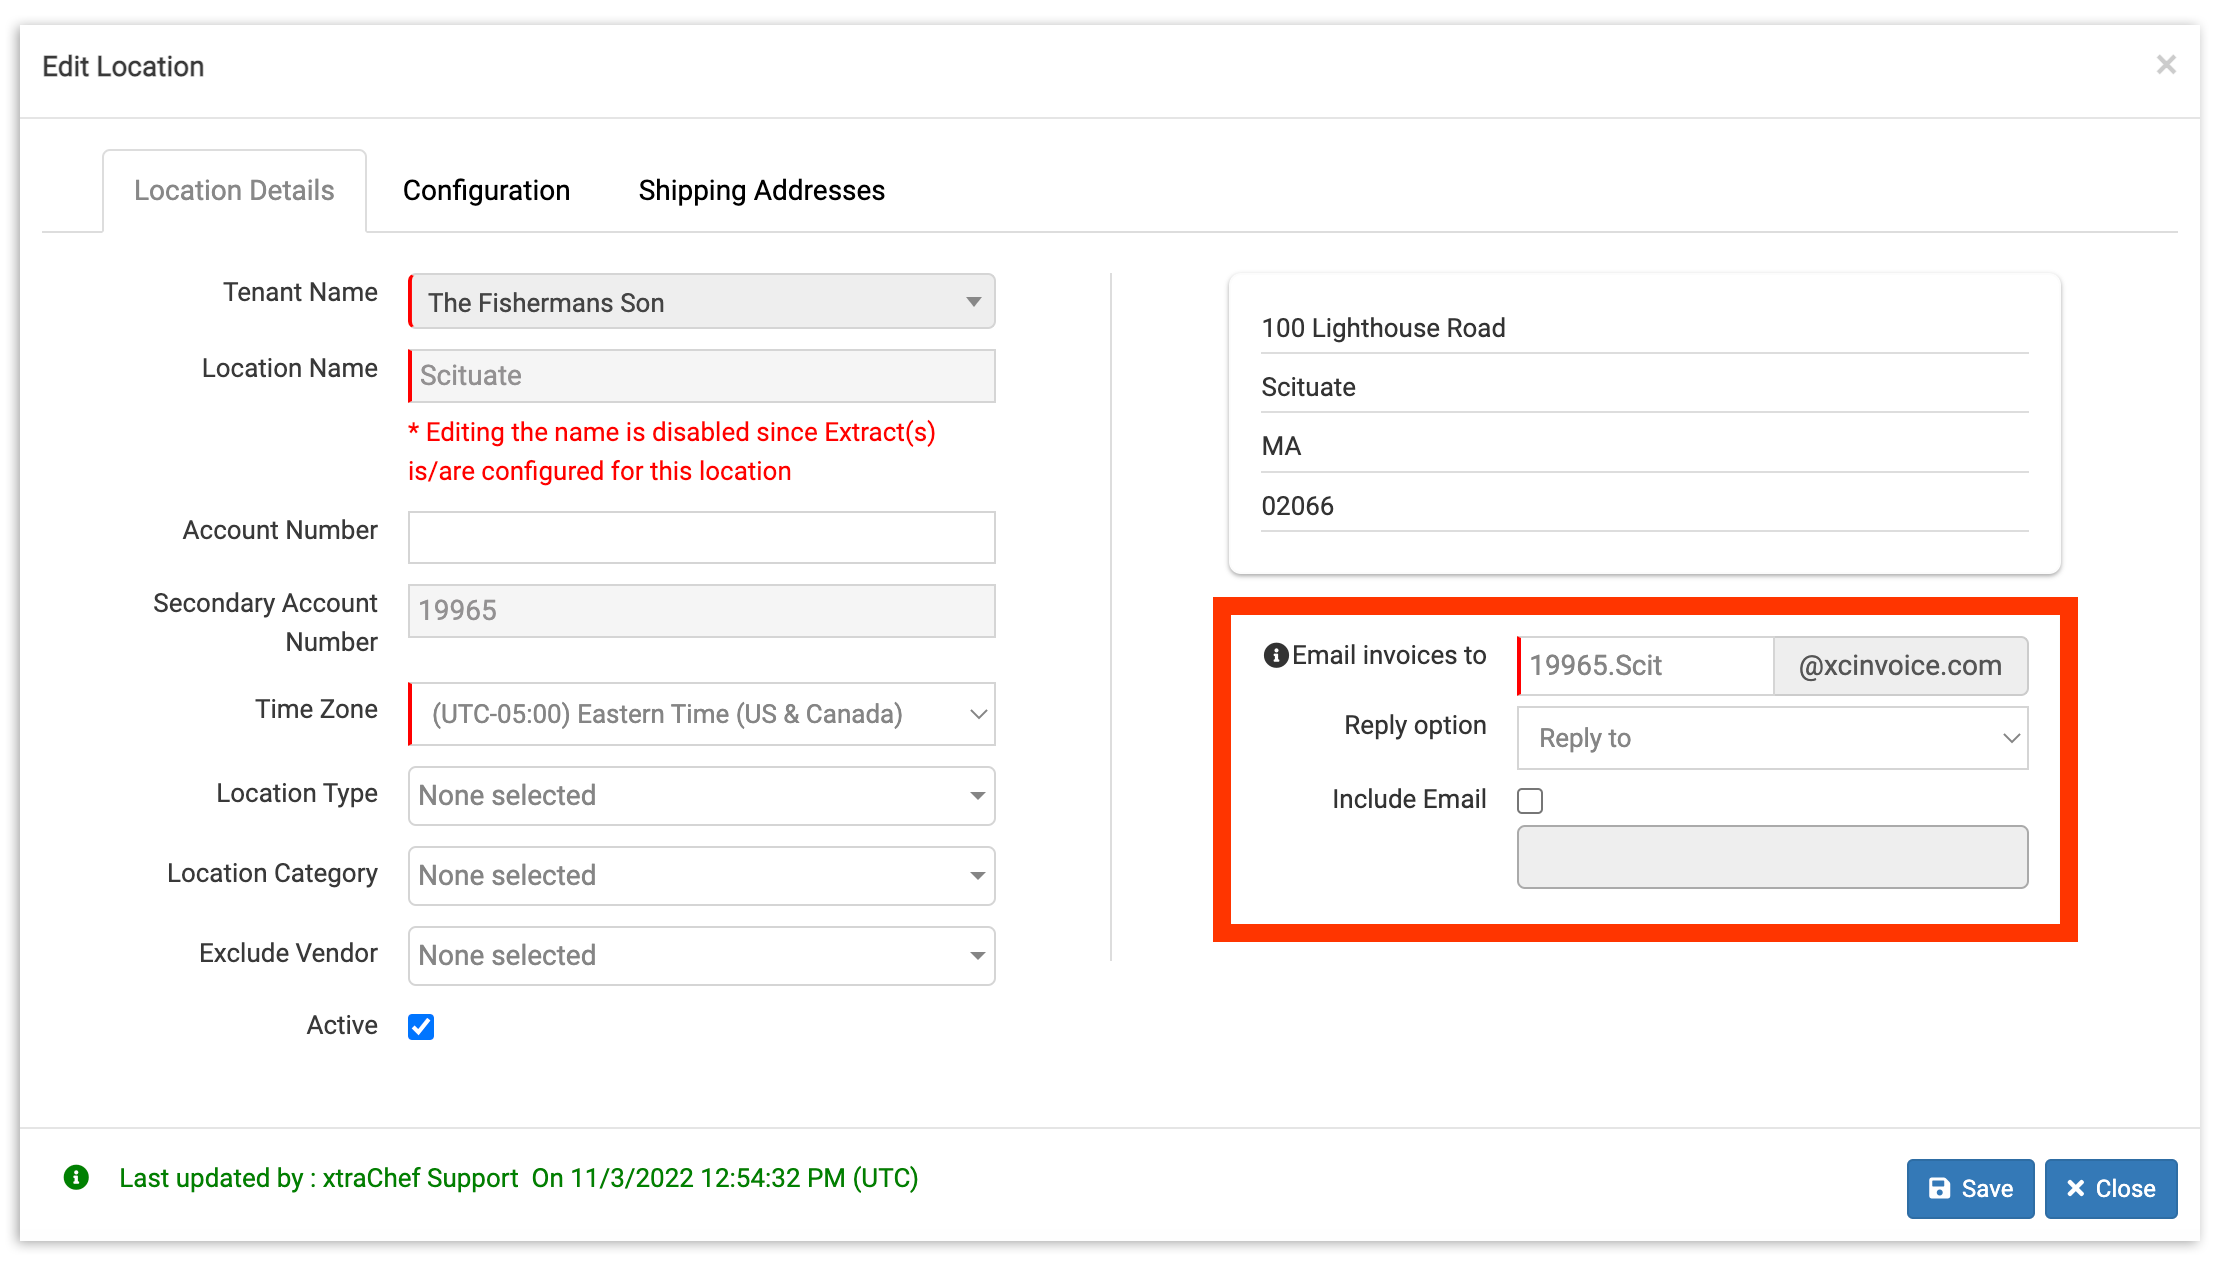2220x1266 pixels.
Task: Click info icon beside Email invoices to
Action: pyautogui.click(x=1275, y=656)
